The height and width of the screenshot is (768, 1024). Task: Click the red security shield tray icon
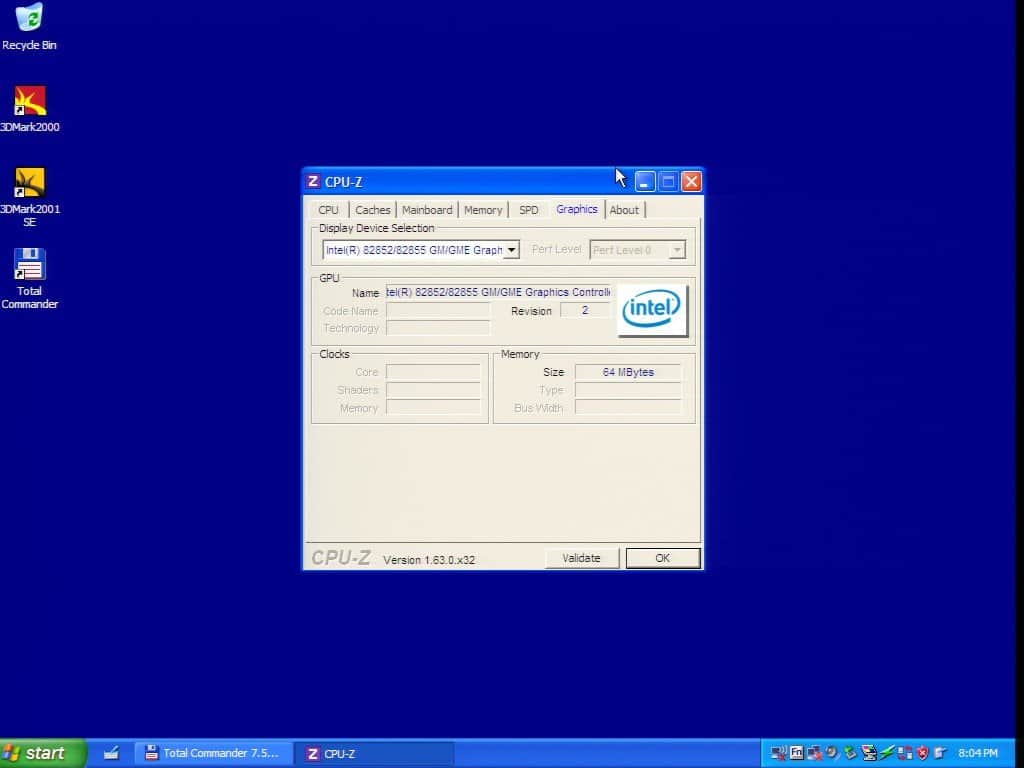tap(923, 753)
